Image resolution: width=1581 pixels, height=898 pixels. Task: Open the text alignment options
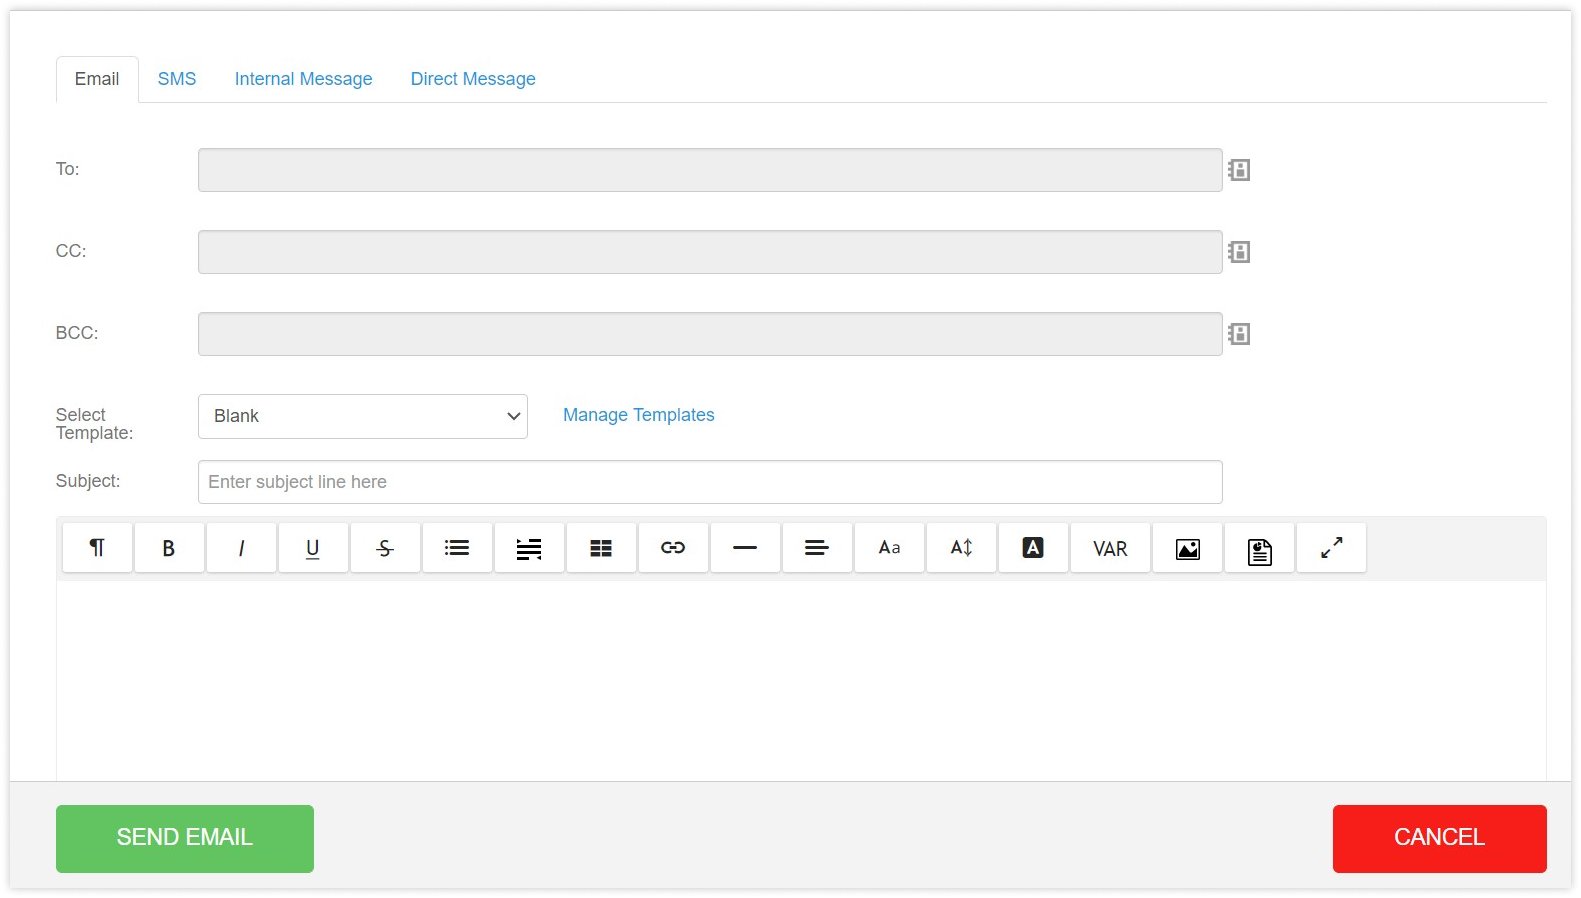click(817, 548)
